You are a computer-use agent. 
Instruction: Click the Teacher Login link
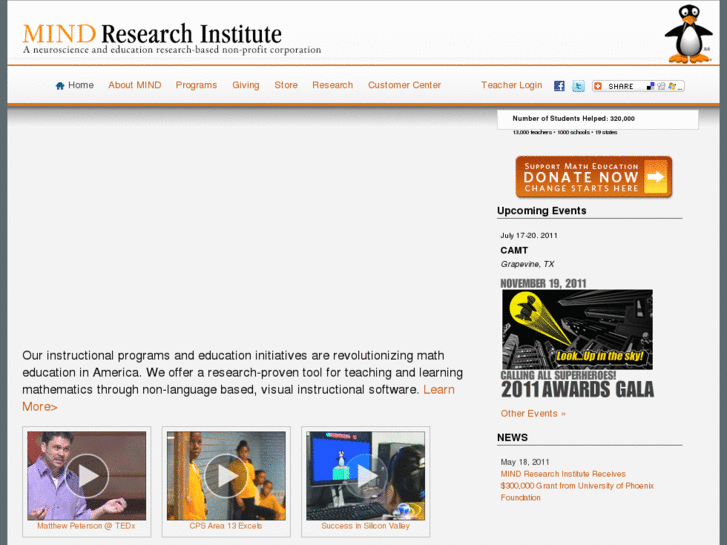pos(511,85)
